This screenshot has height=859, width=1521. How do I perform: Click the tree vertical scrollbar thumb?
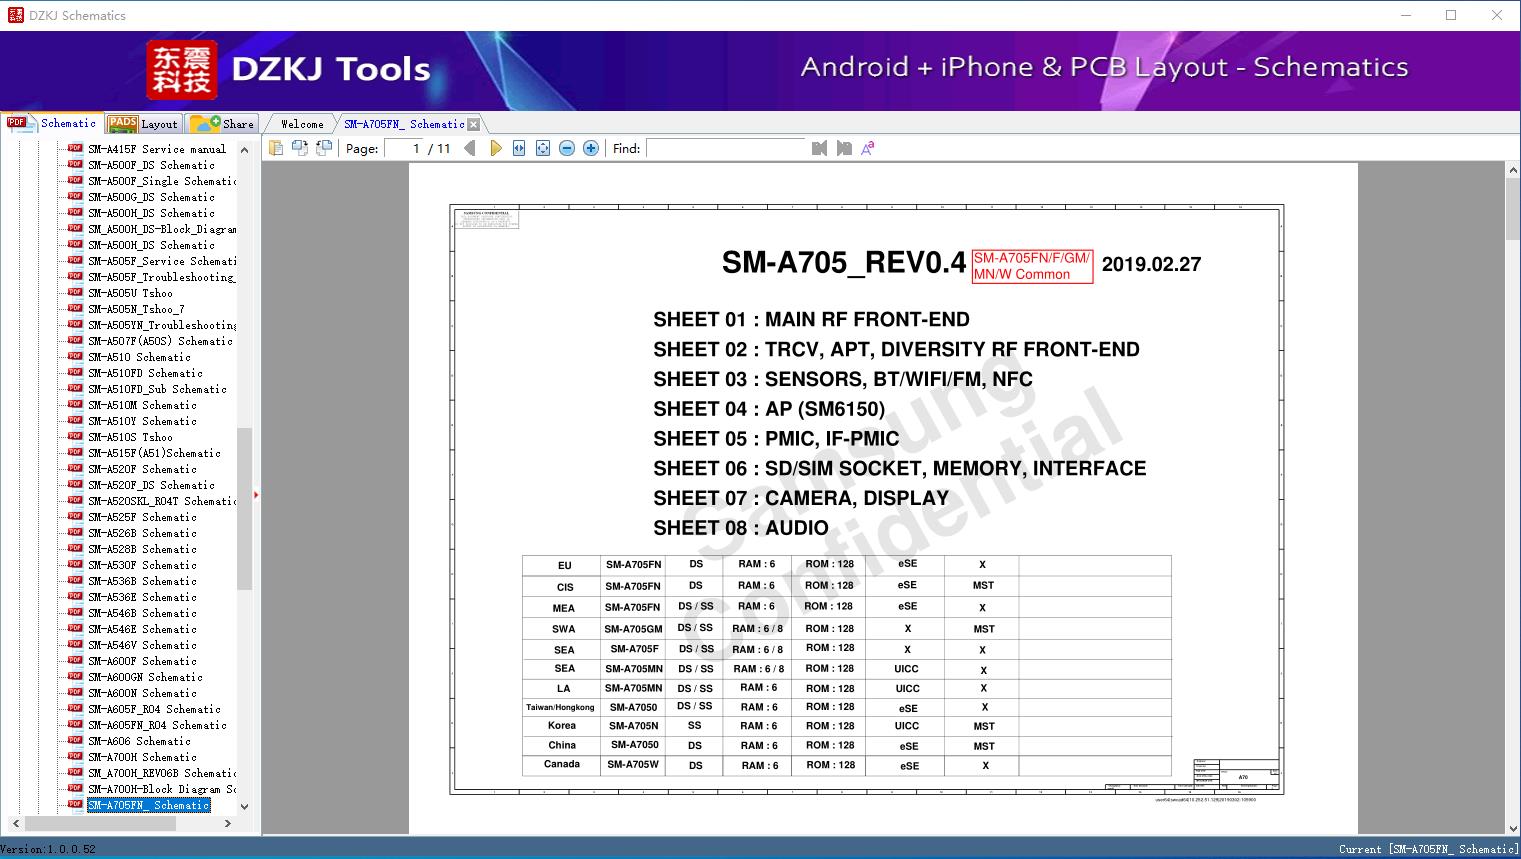click(244, 509)
